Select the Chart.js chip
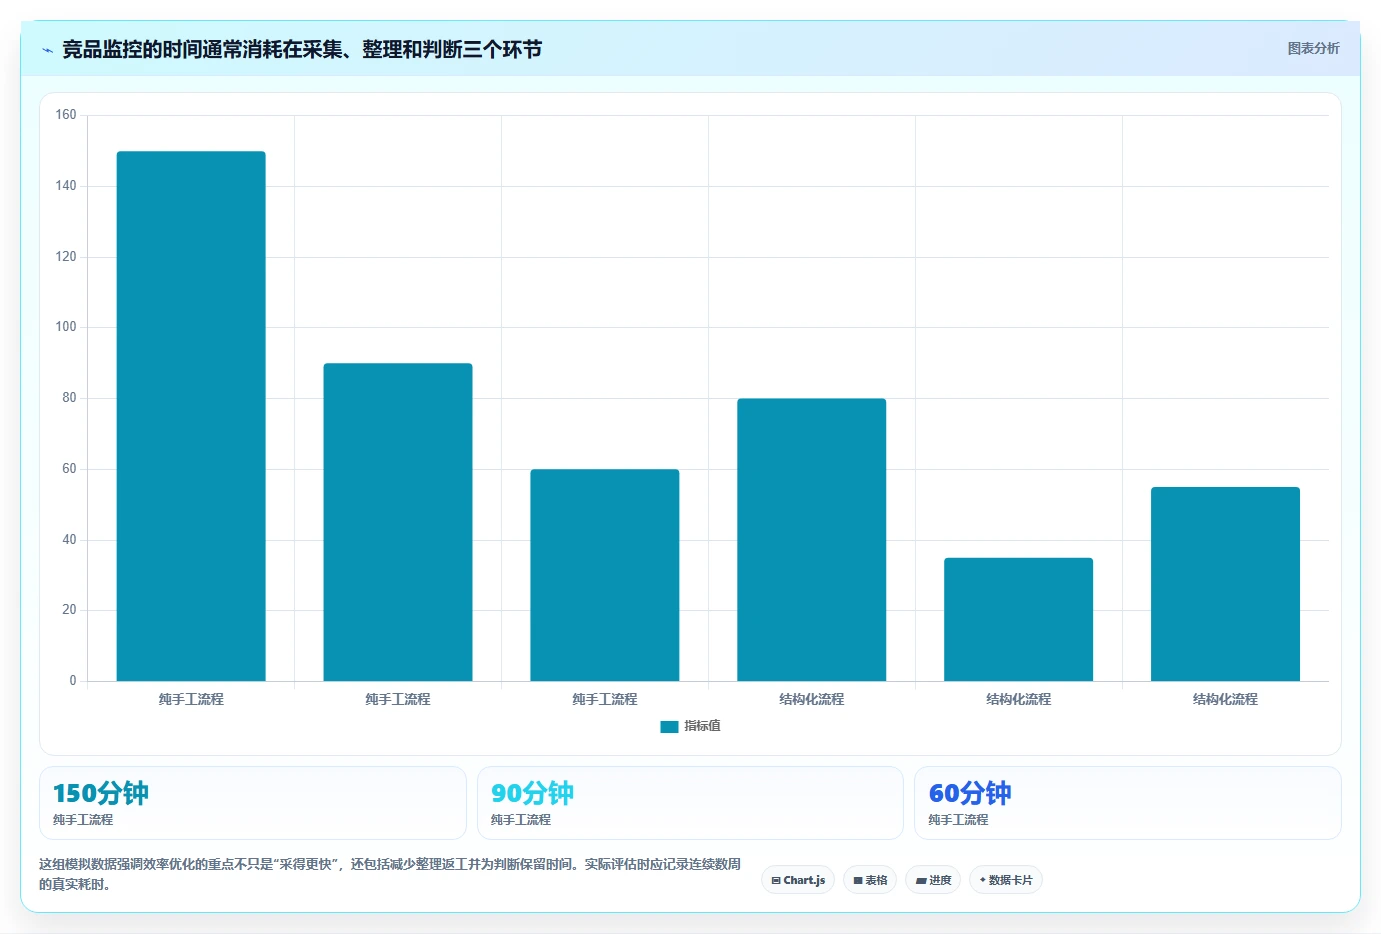 coord(798,880)
